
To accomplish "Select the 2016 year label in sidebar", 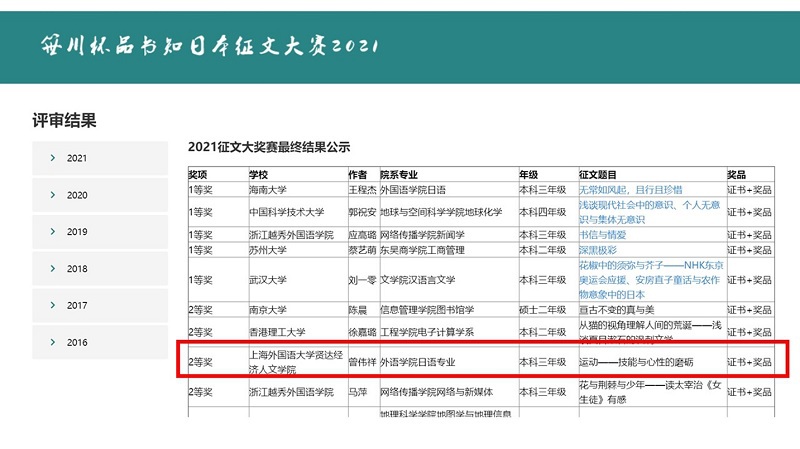I will point(77,342).
